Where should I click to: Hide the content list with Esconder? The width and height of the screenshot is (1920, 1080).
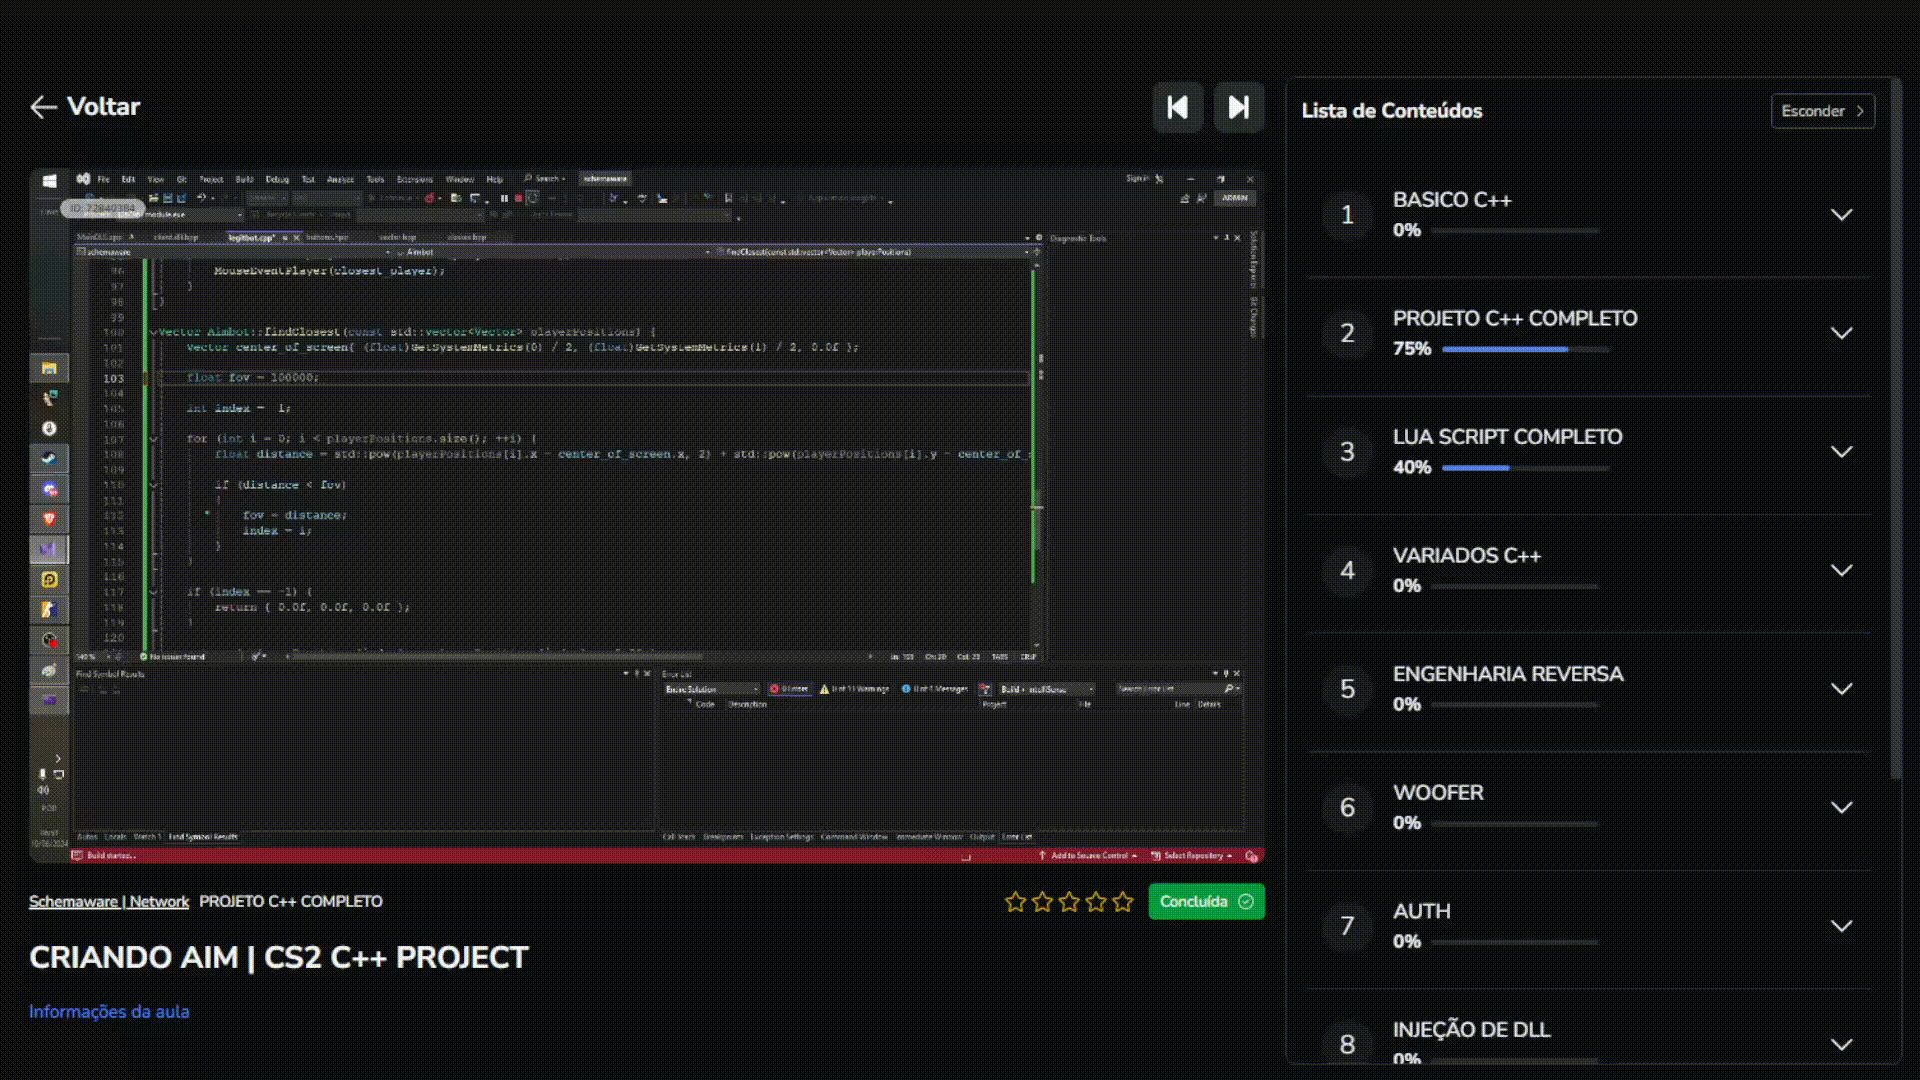[1822, 111]
